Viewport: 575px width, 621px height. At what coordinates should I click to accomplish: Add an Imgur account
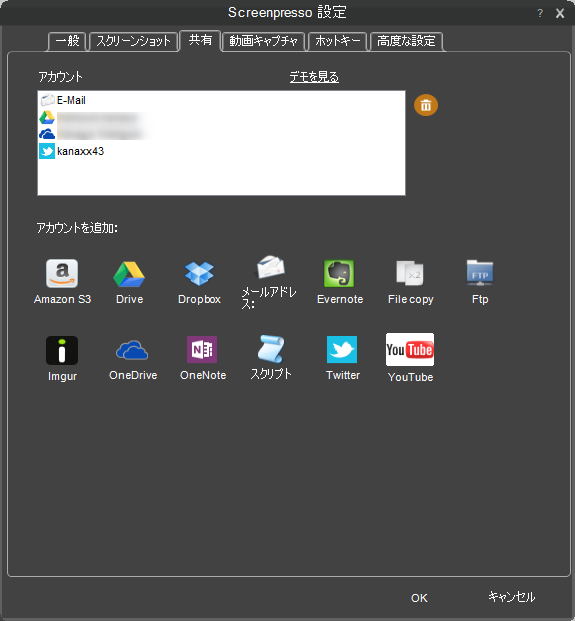tap(62, 358)
